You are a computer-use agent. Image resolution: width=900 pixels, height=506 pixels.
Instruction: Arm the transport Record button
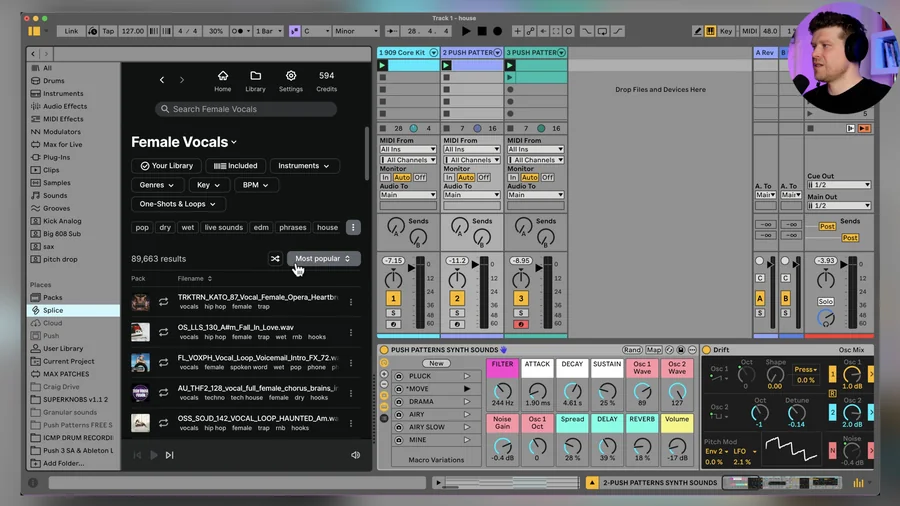[x=498, y=31]
